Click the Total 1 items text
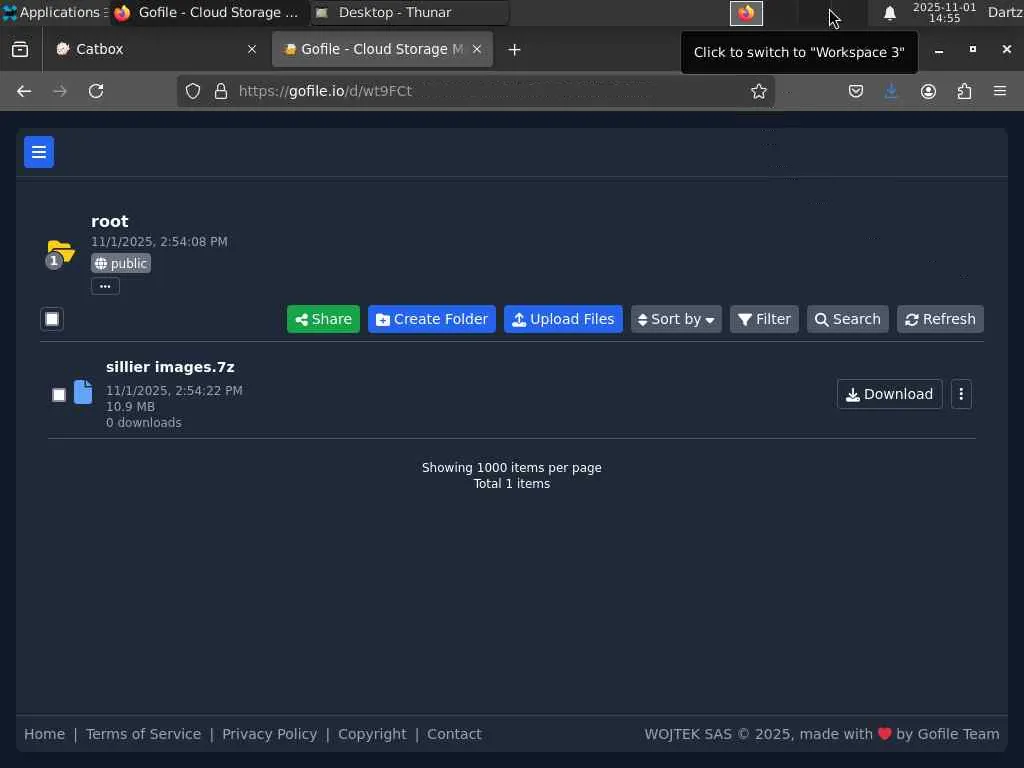The width and height of the screenshot is (1024, 768). [512, 484]
